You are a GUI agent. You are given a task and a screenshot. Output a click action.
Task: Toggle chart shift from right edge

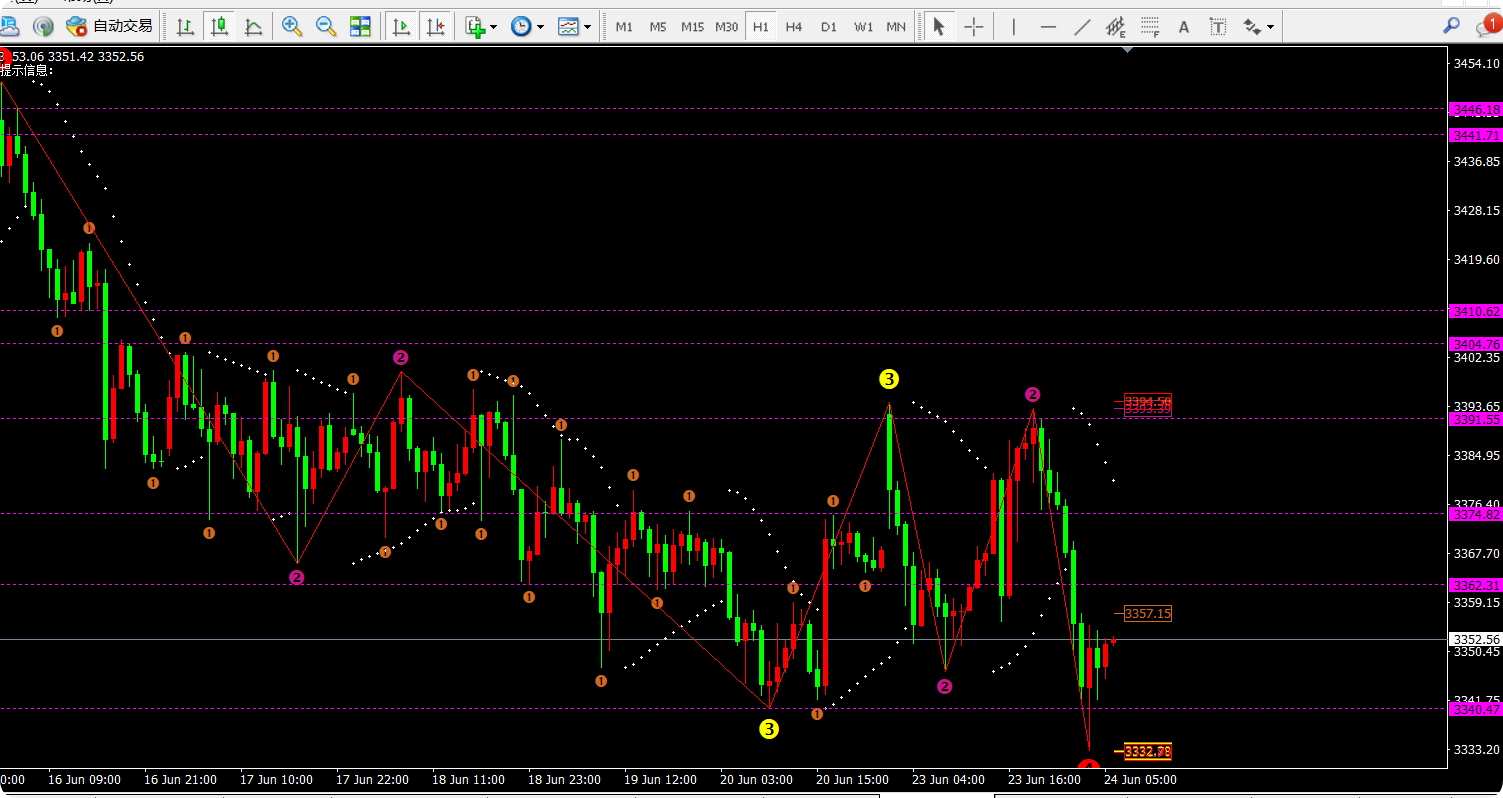point(434,27)
